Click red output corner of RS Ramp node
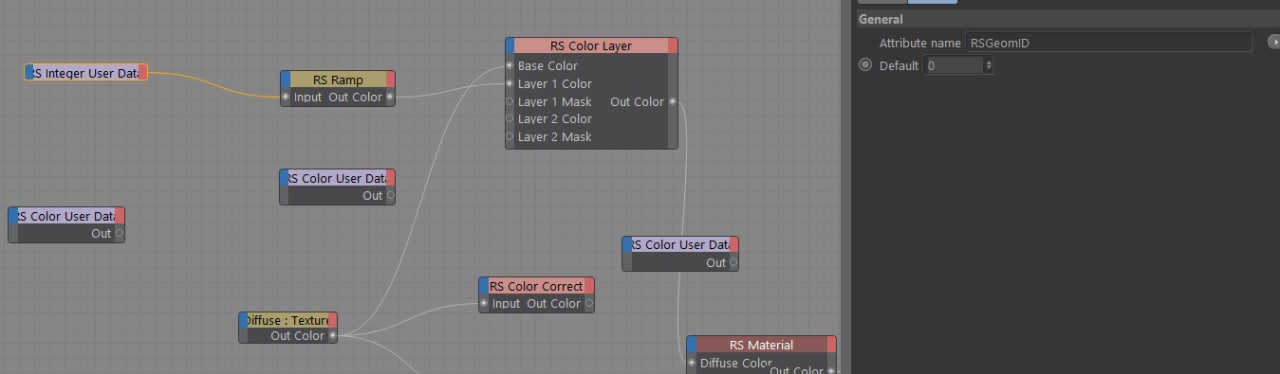The image size is (1280, 374). point(390,79)
